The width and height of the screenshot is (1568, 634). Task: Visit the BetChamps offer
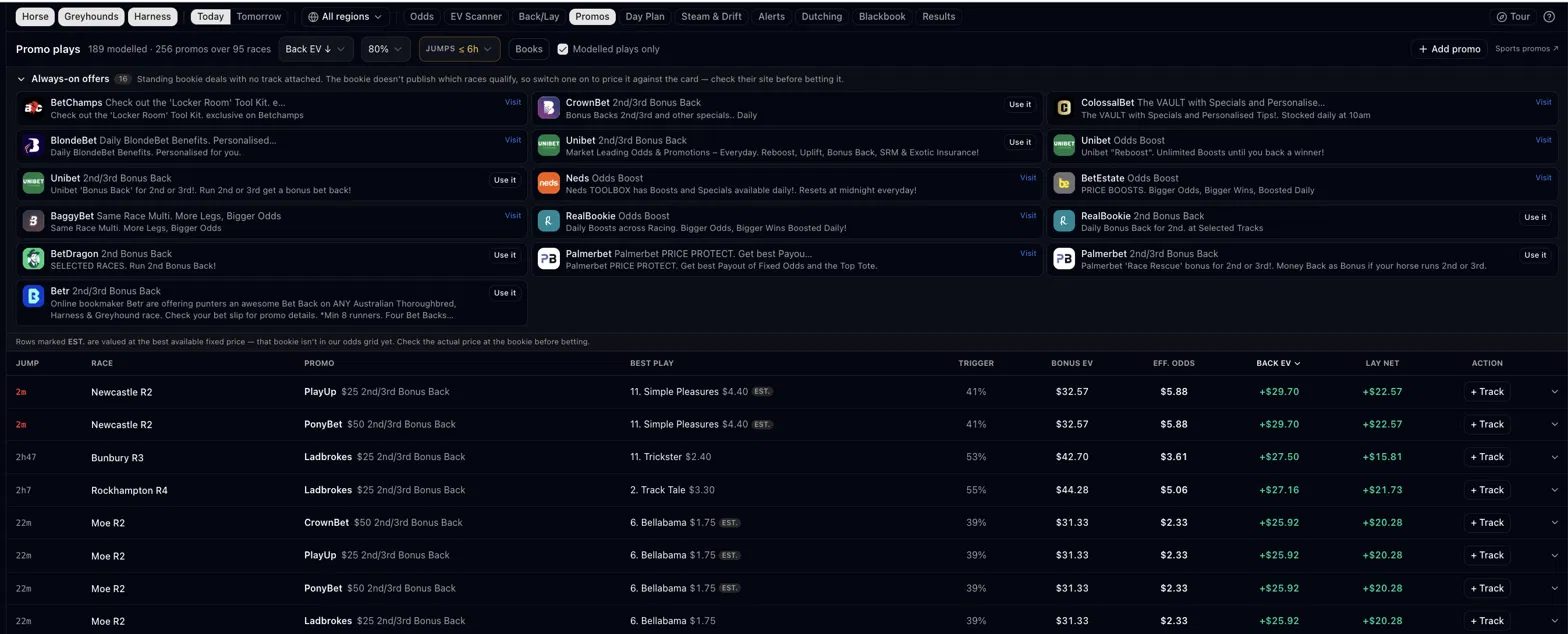point(513,102)
